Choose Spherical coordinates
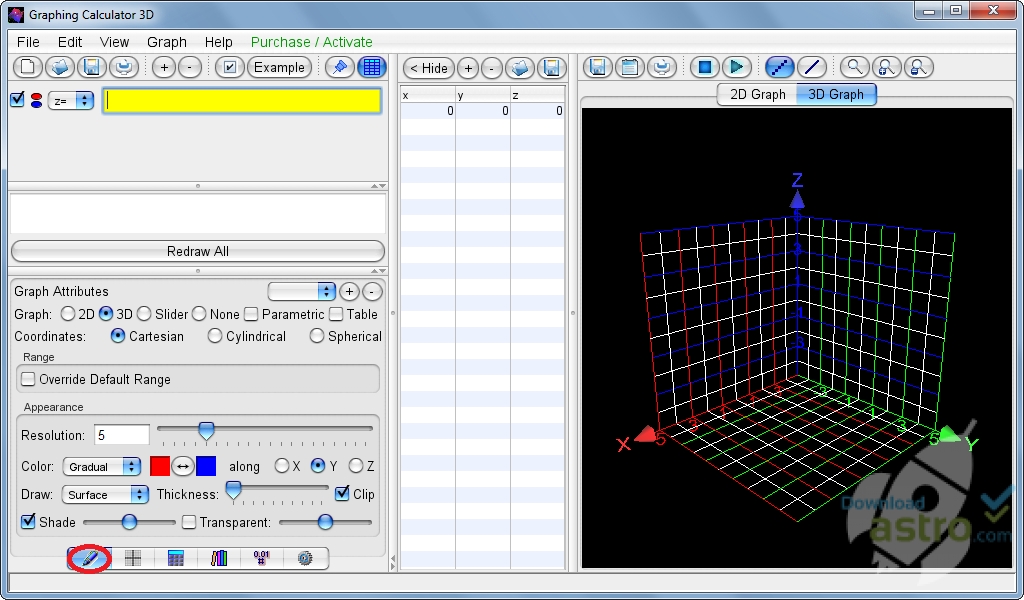The height and width of the screenshot is (600, 1024). coord(317,336)
